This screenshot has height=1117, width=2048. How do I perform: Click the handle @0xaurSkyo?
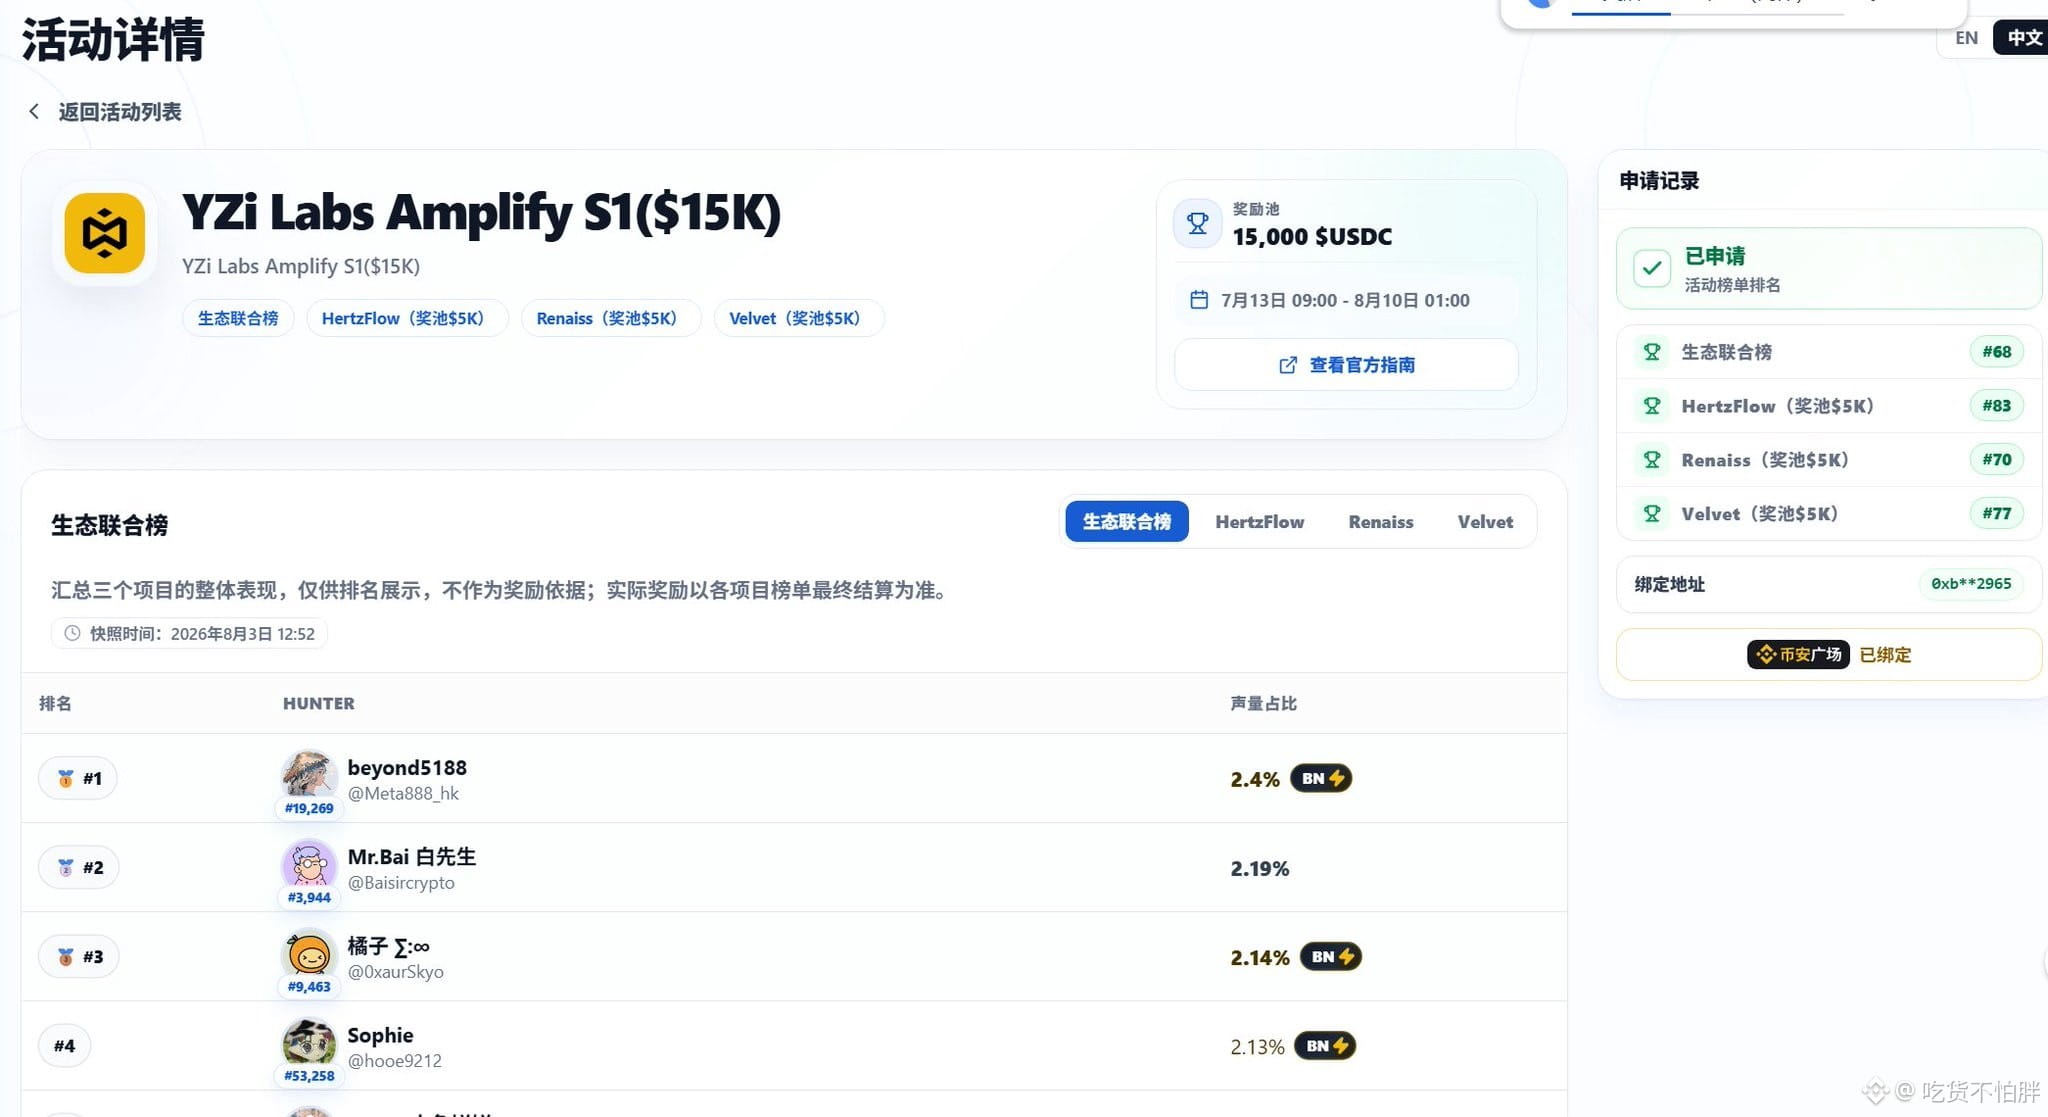(x=396, y=972)
